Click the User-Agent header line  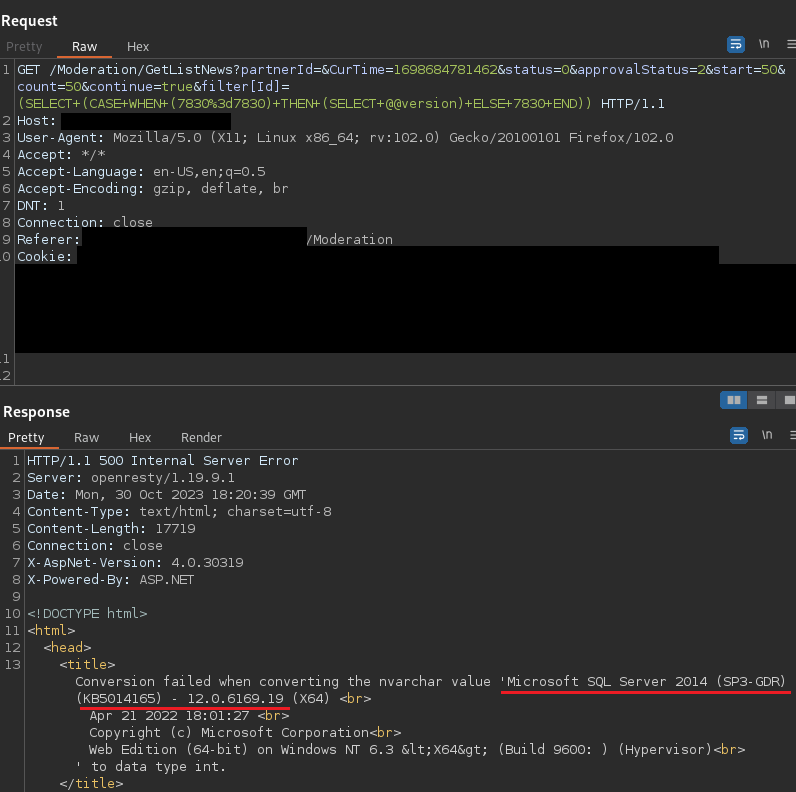(x=345, y=138)
